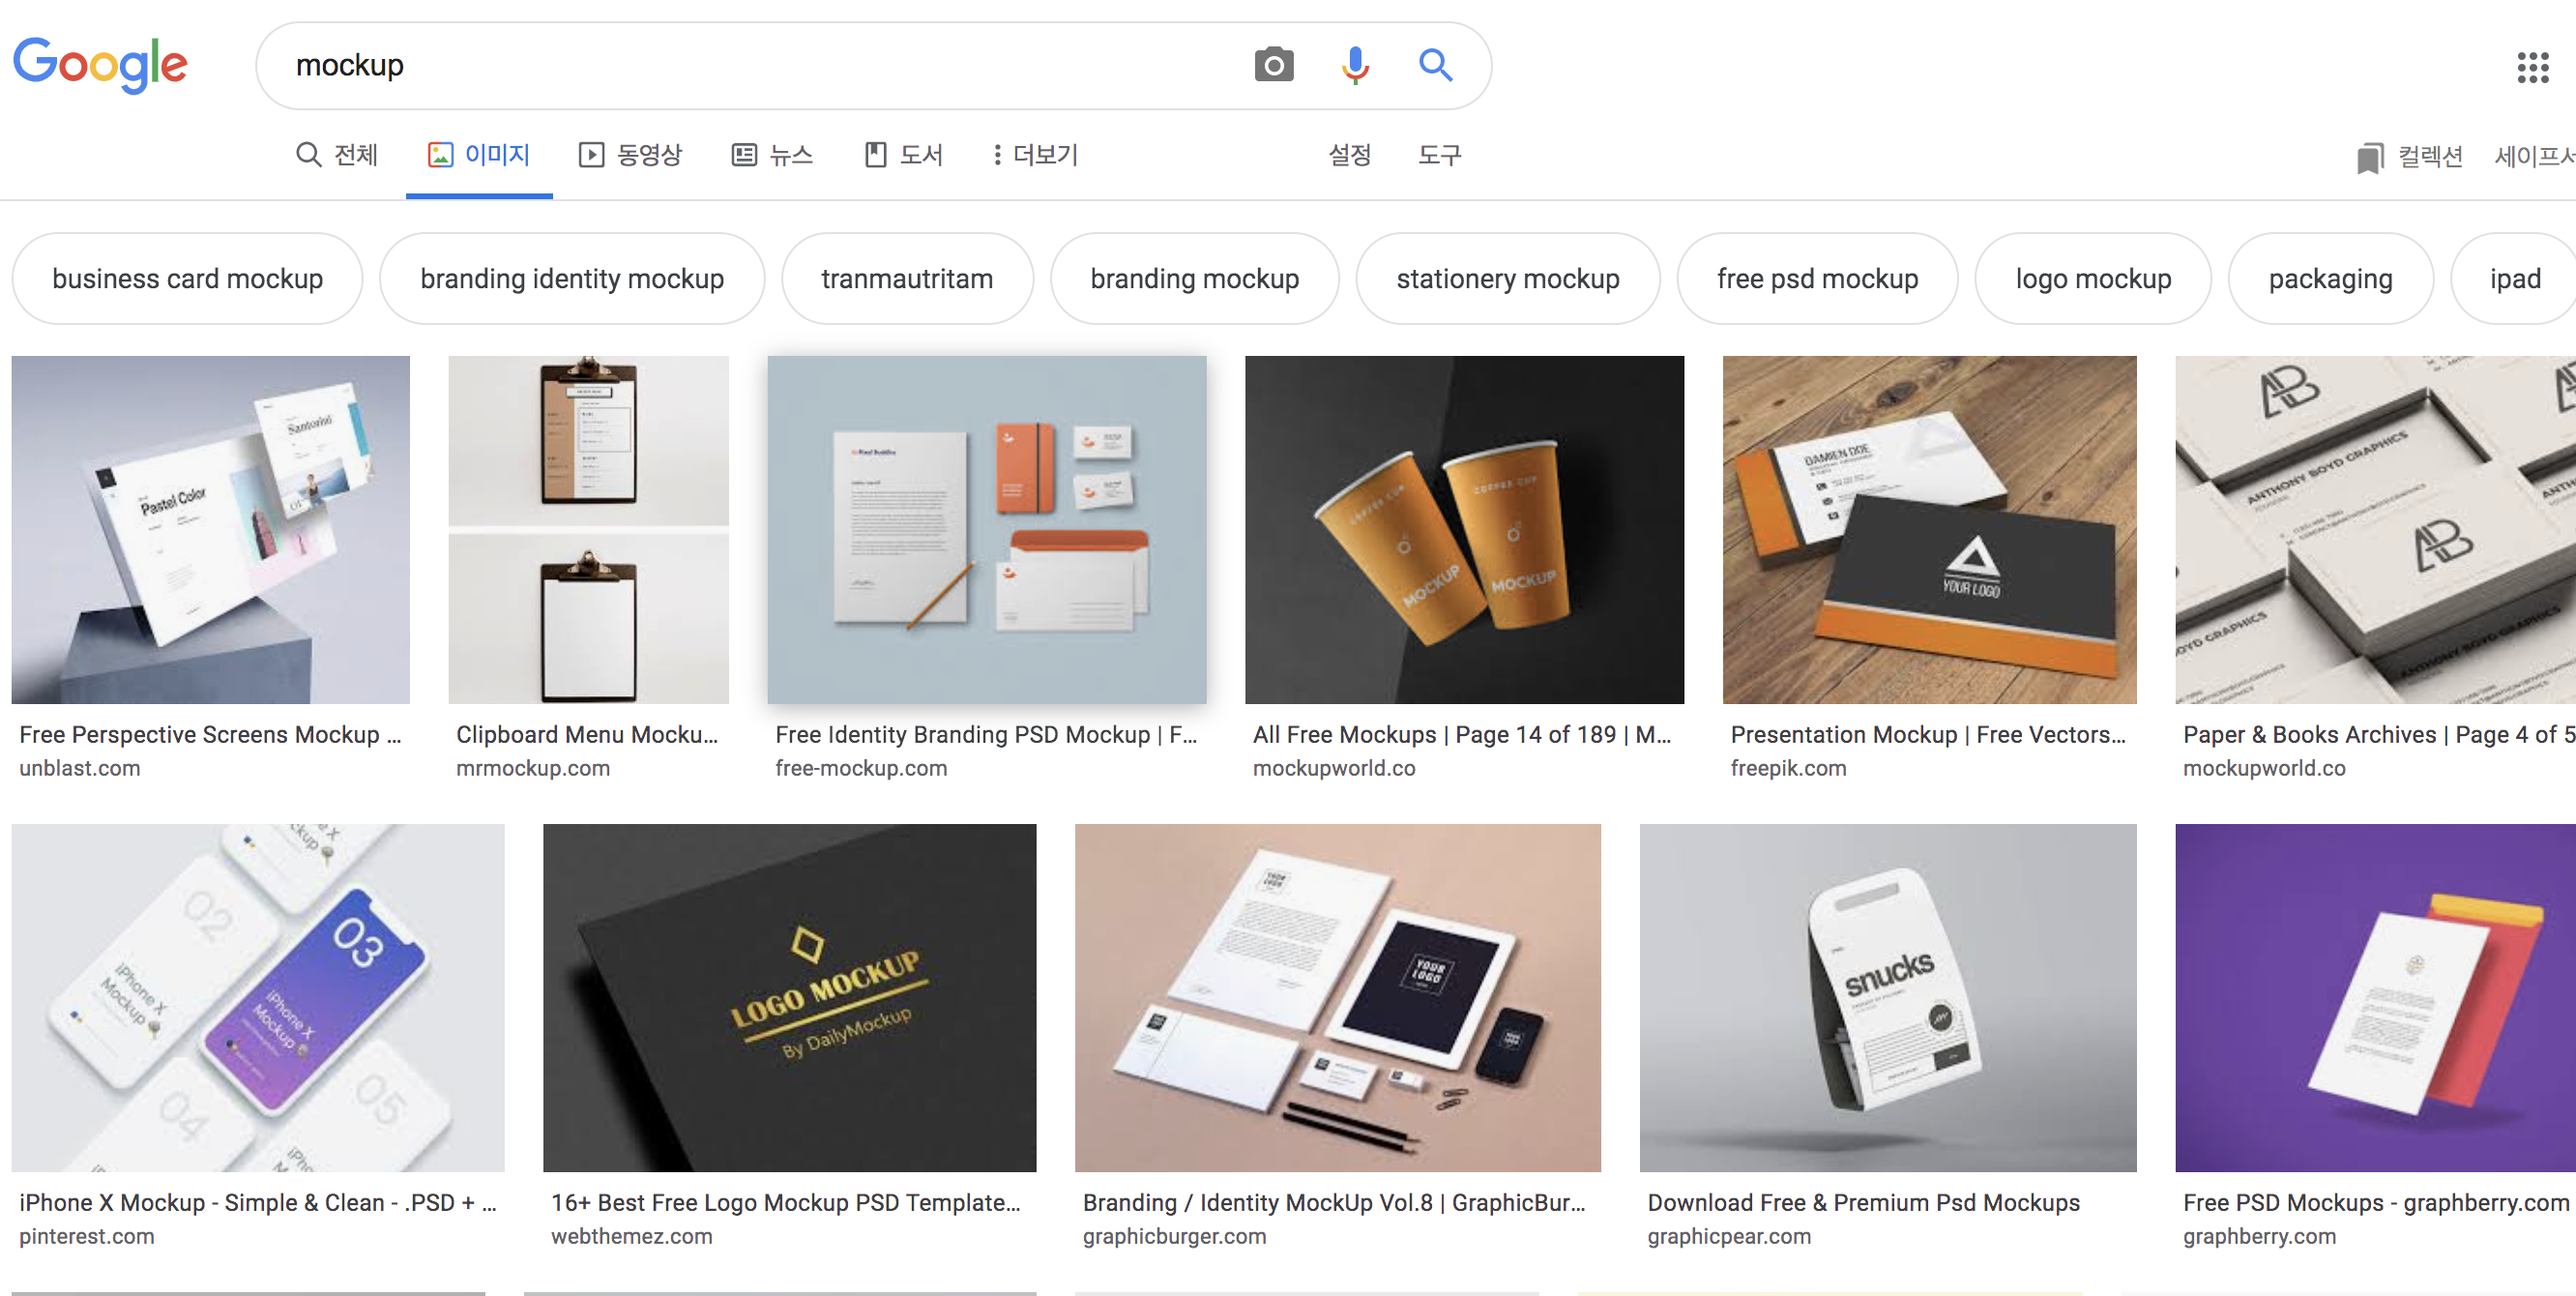
Task: Open the 컬렉션 bookmark icon
Action: [2369, 157]
